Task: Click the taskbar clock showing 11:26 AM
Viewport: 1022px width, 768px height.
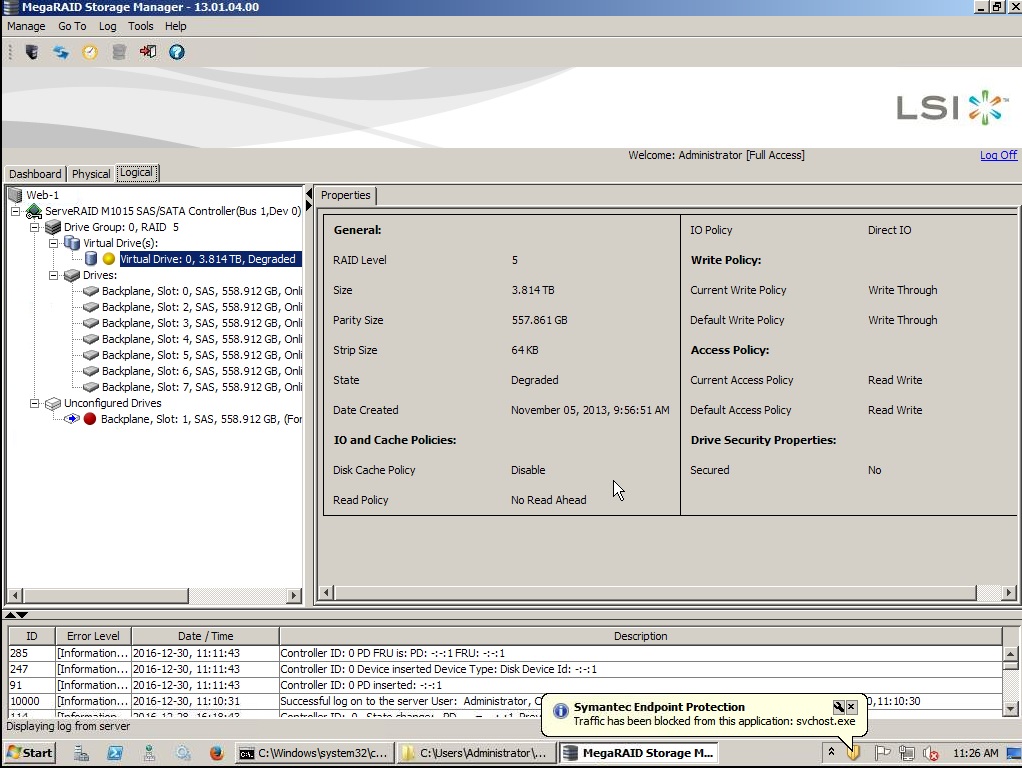Action: click(x=975, y=753)
